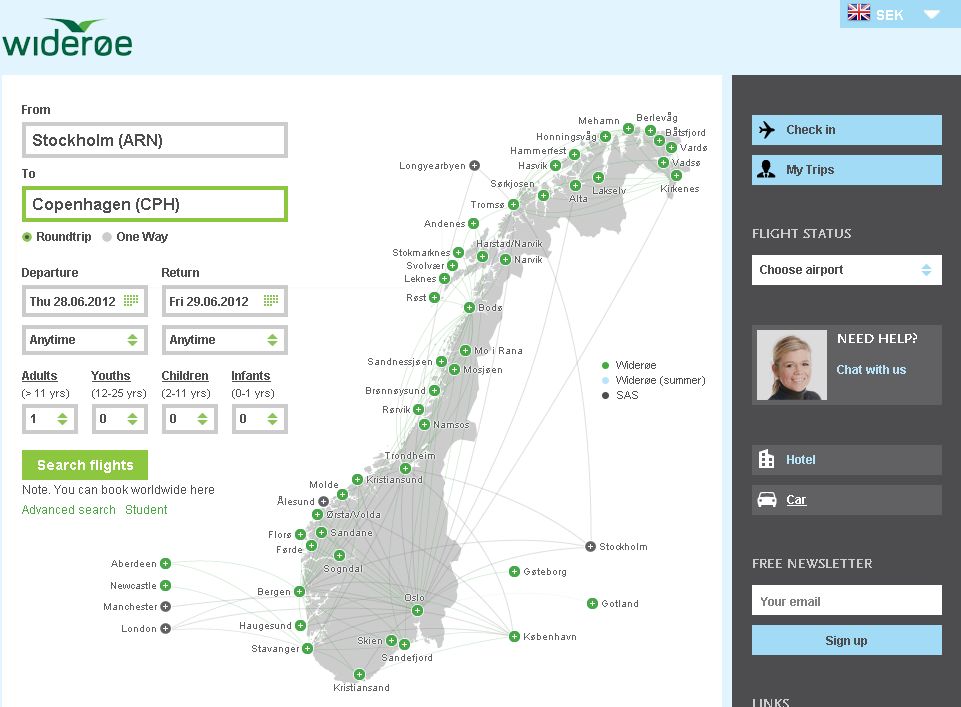Image resolution: width=961 pixels, height=707 pixels.
Task: Open the Advanced search link
Action: (69, 510)
